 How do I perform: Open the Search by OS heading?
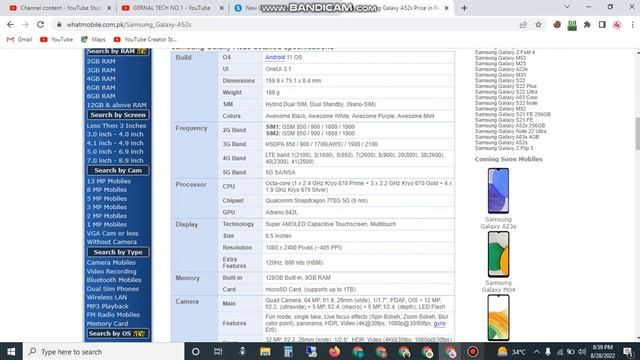tap(117, 333)
